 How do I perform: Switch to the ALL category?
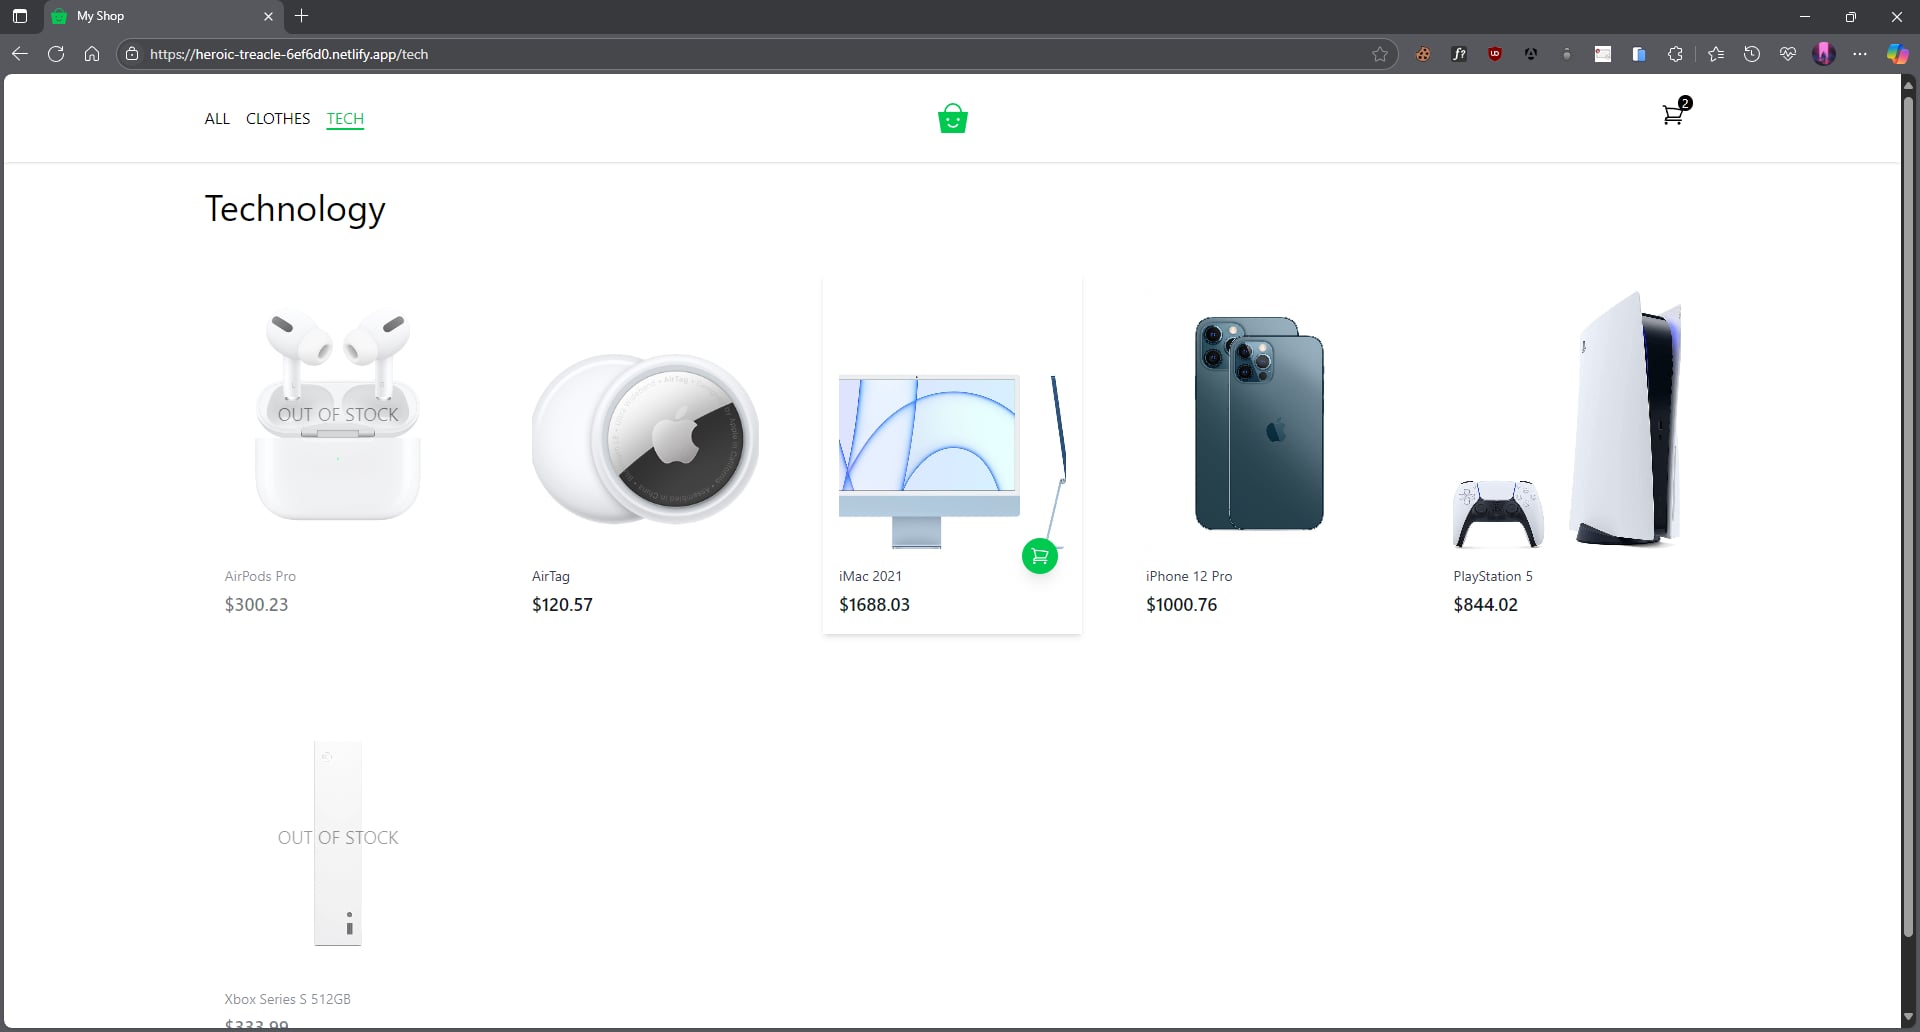click(217, 119)
